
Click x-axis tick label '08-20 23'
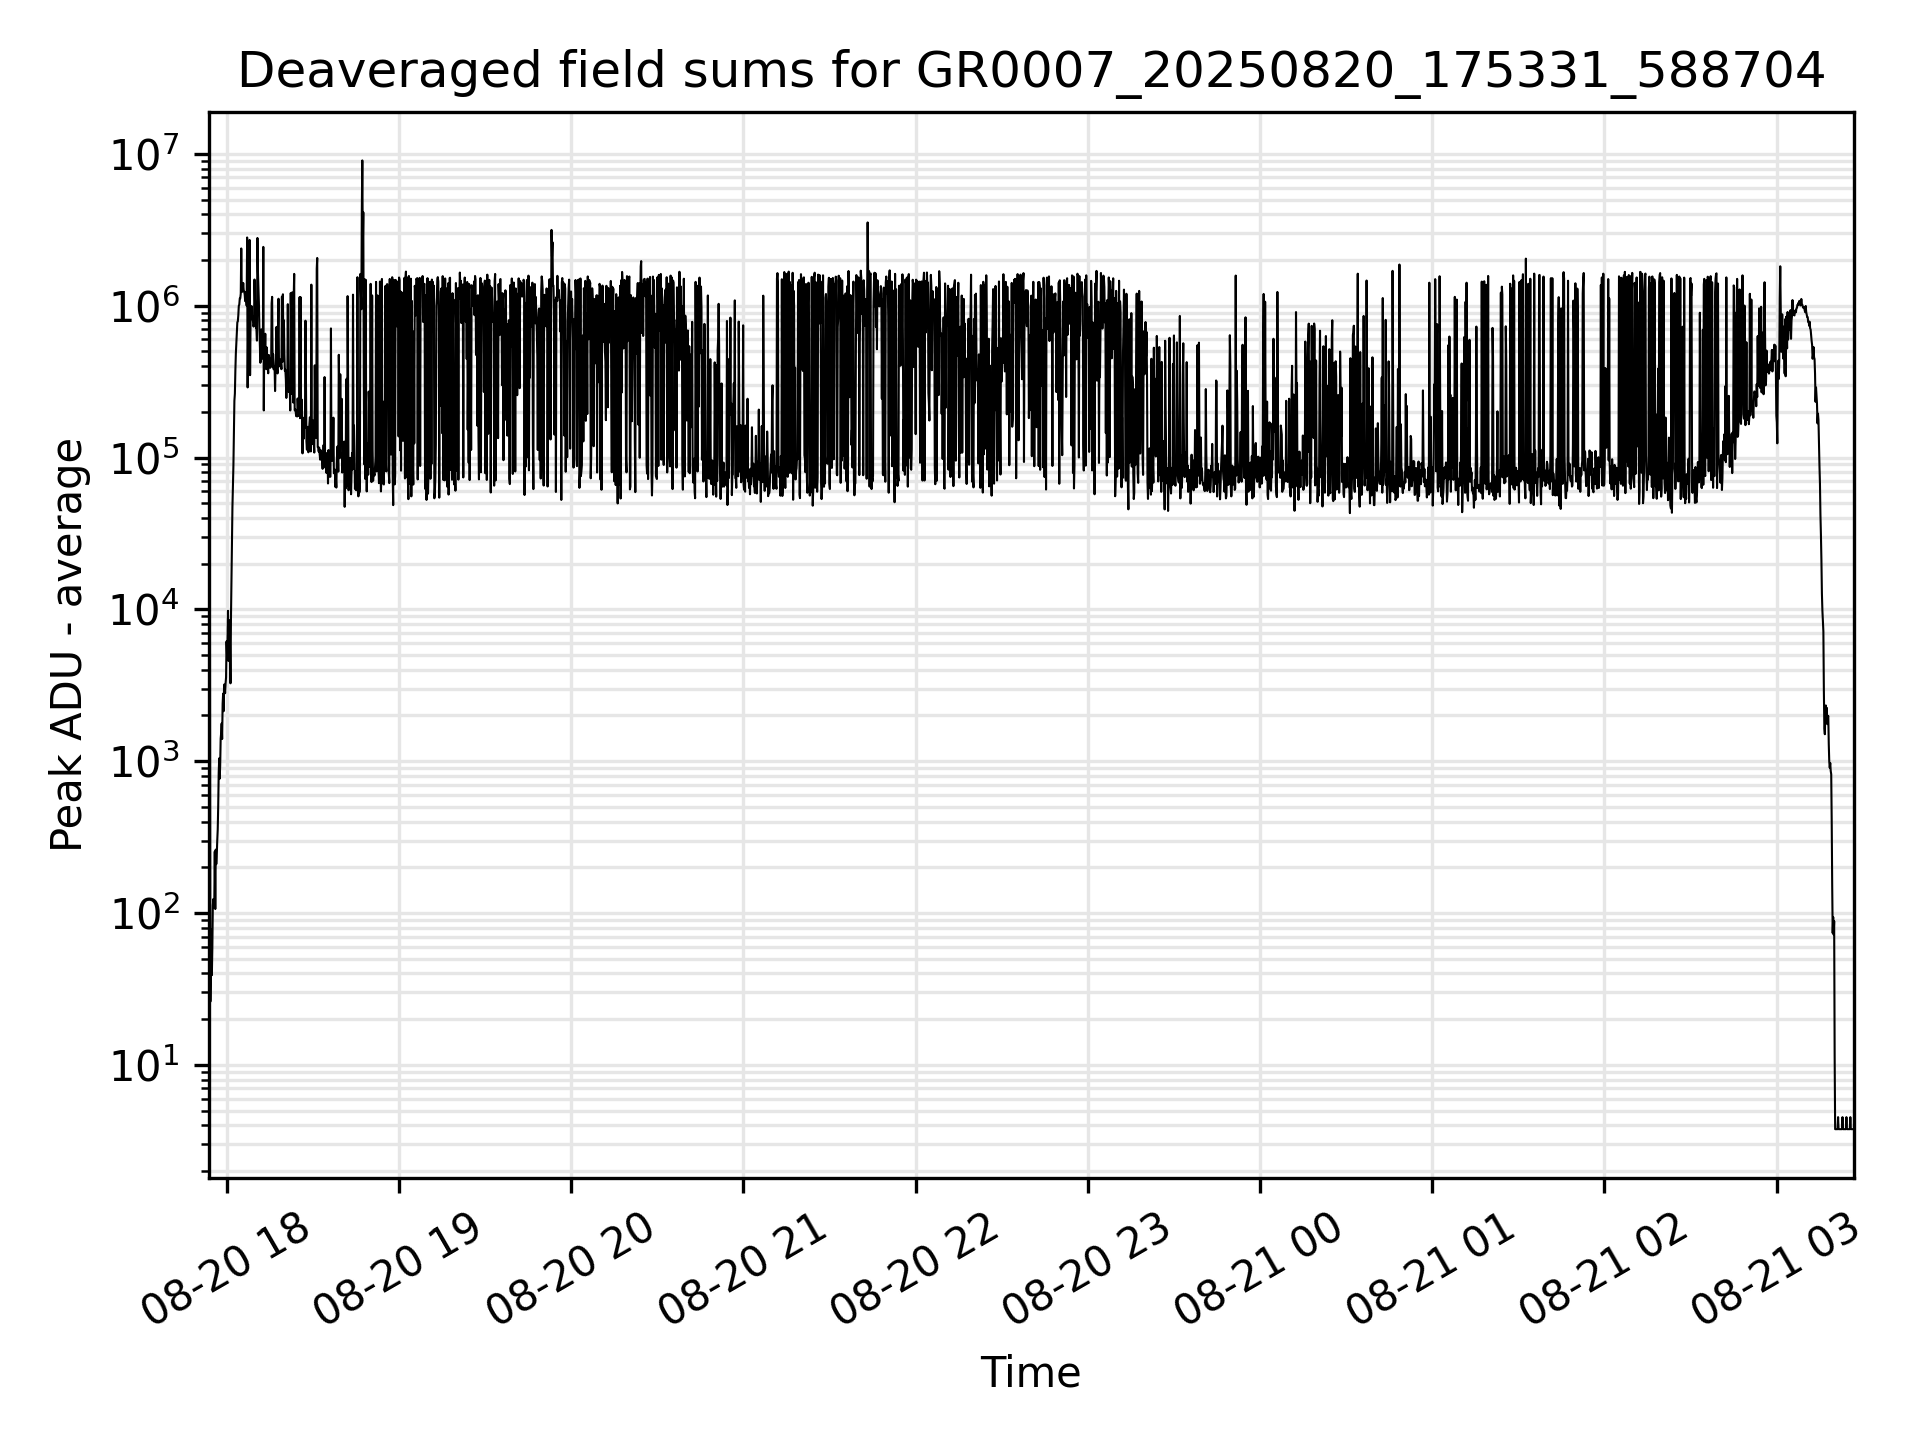pos(1087,1270)
